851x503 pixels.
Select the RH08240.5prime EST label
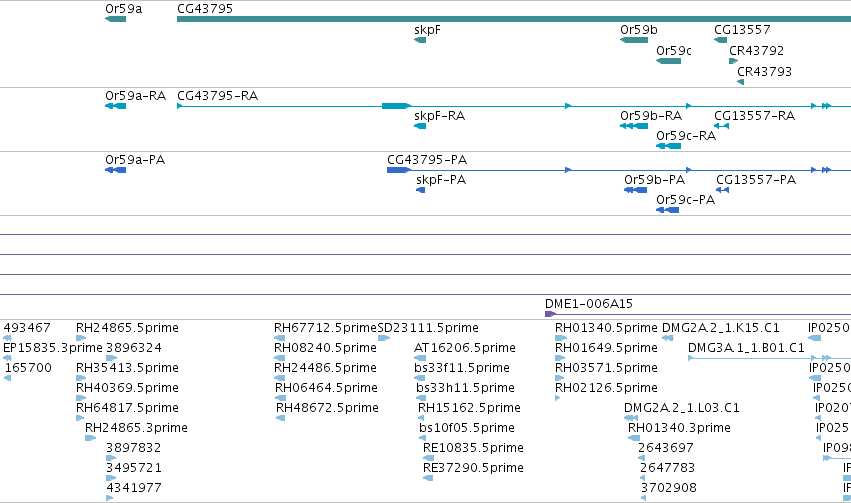[x=325, y=348]
